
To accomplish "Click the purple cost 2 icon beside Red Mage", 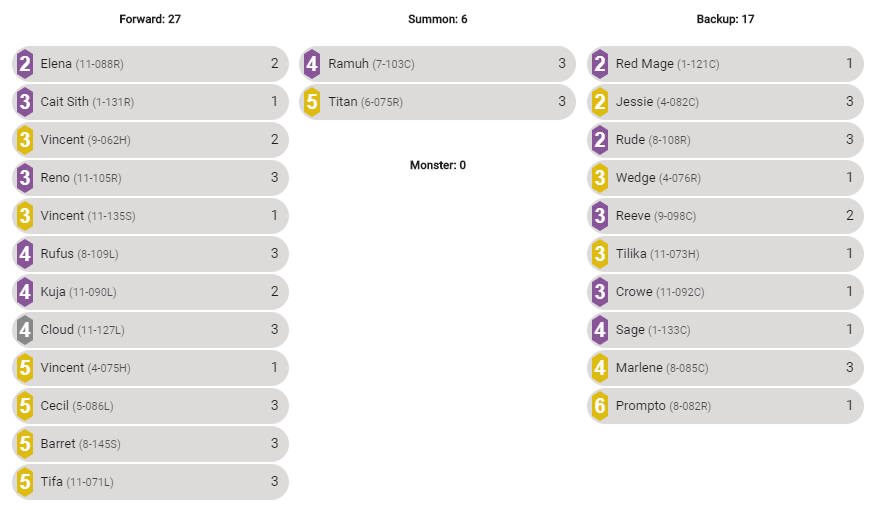I will point(600,64).
